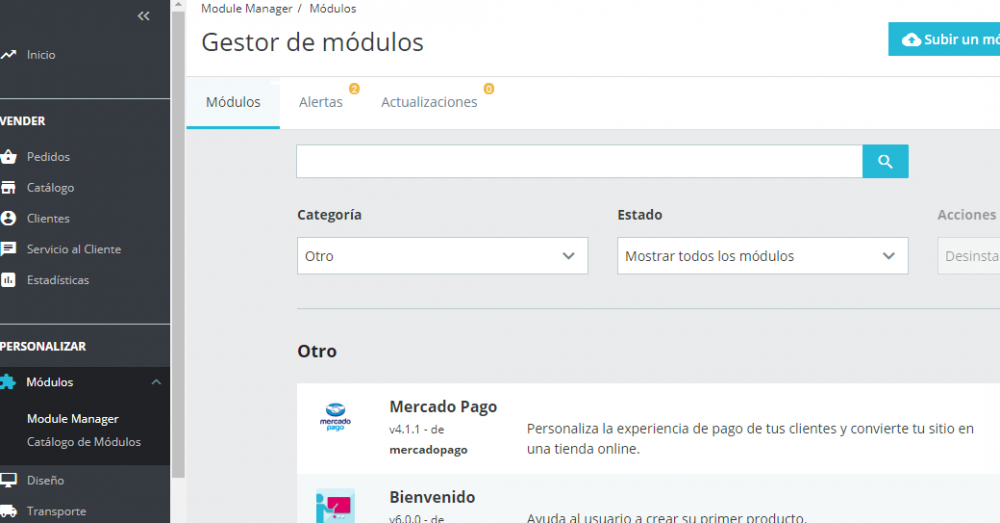The image size is (1000, 523).
Task: Click the Estadísticas bar-chart icon
Action: click(x=8, y=279)
